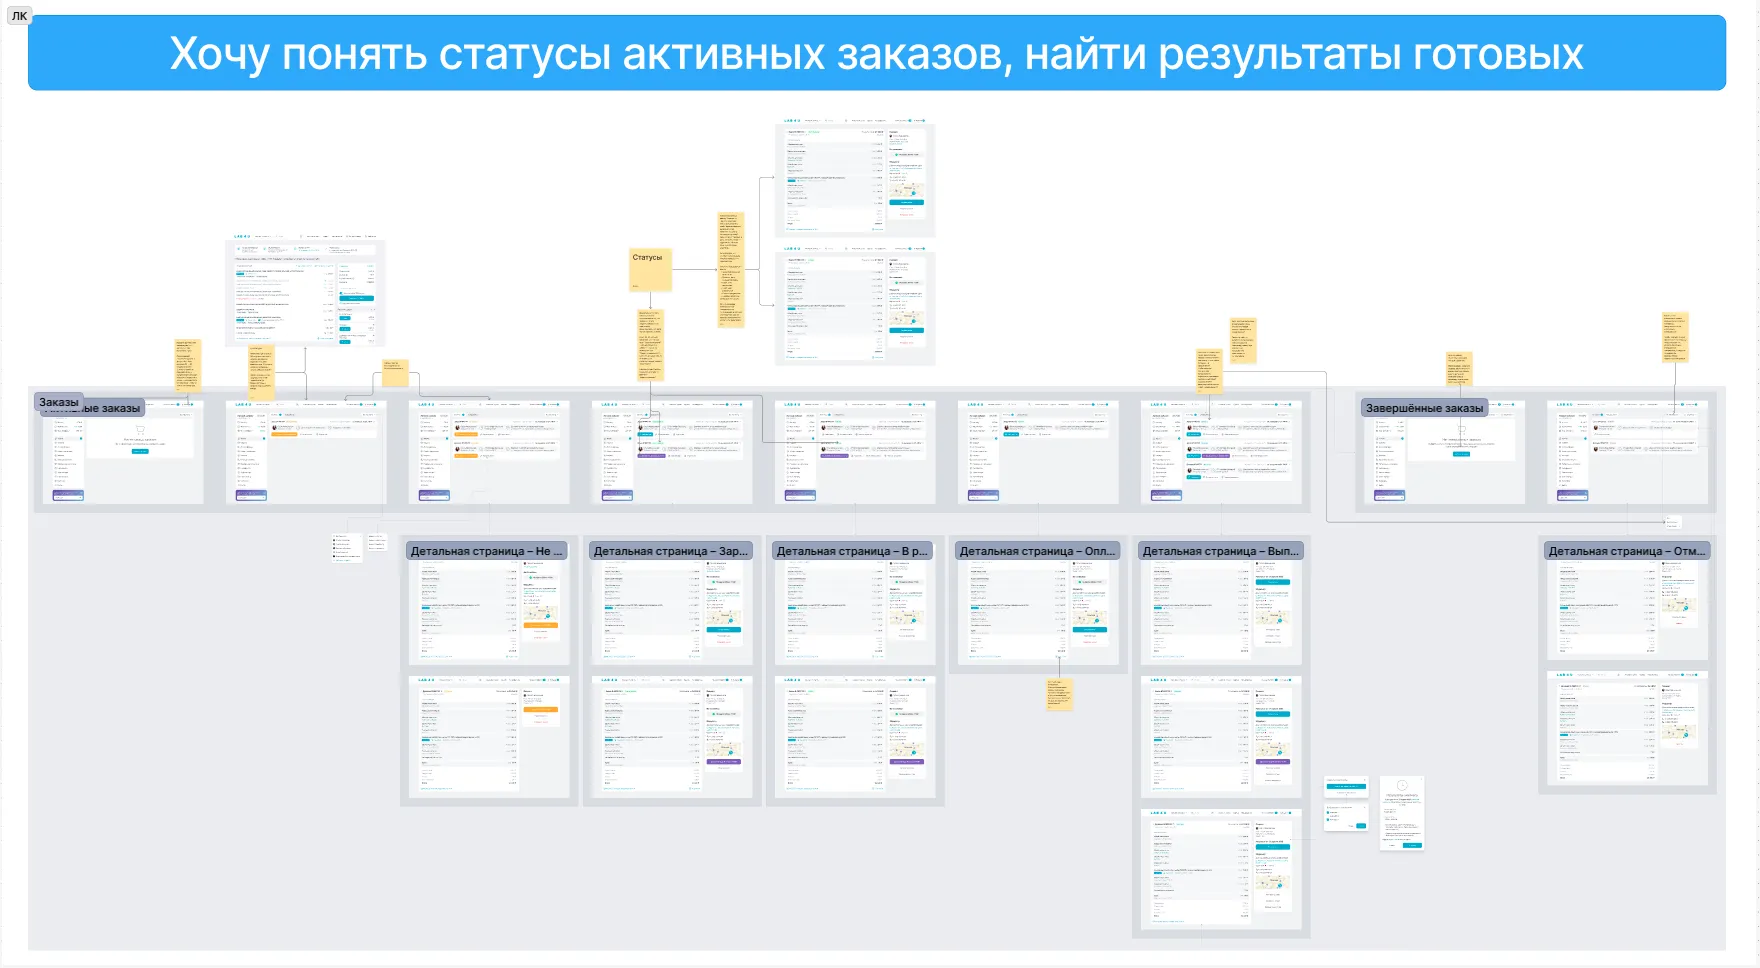Expand the dropdown field inside the purple sidebar banner
Screen dimensions: 1760x968
[x=69, y=497]
